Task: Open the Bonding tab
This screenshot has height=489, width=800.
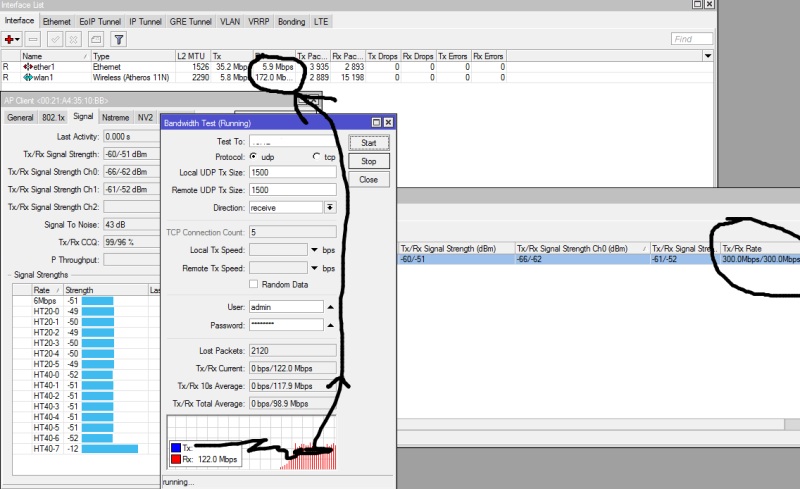Action: pos(291,21)
